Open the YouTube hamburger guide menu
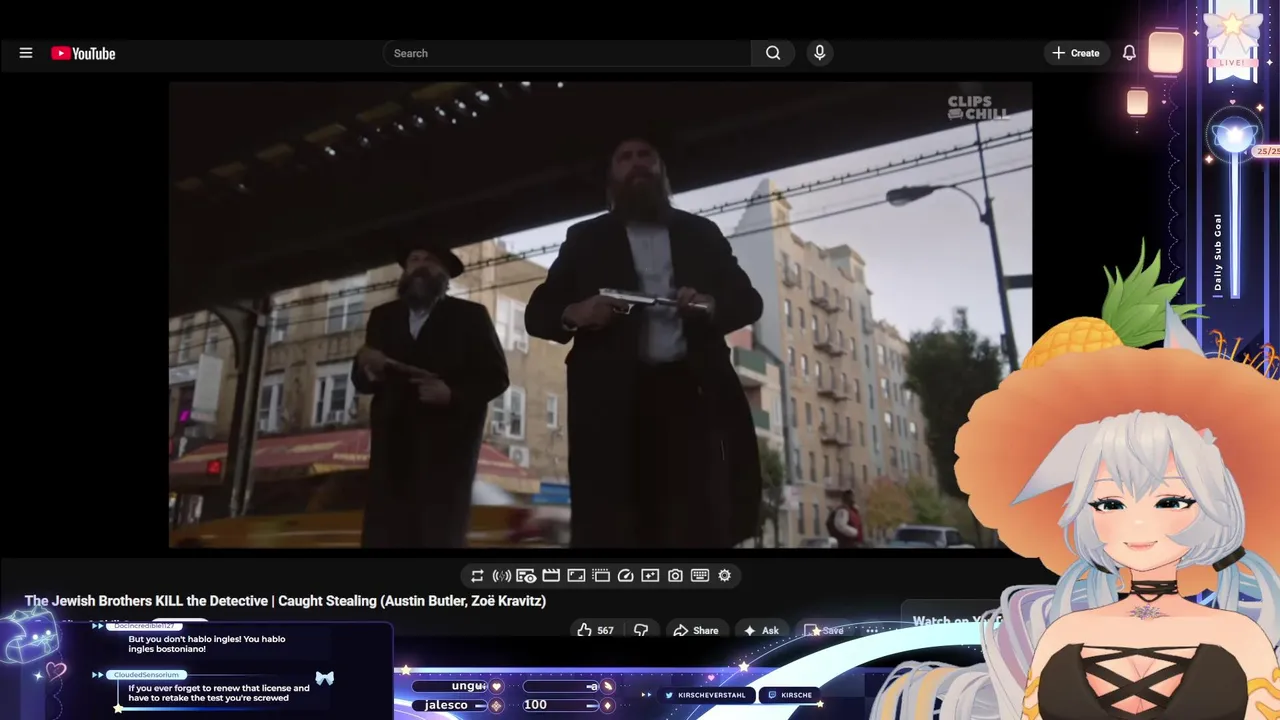The height and width of the screenshot is (720, 1280). pos(26,53)
